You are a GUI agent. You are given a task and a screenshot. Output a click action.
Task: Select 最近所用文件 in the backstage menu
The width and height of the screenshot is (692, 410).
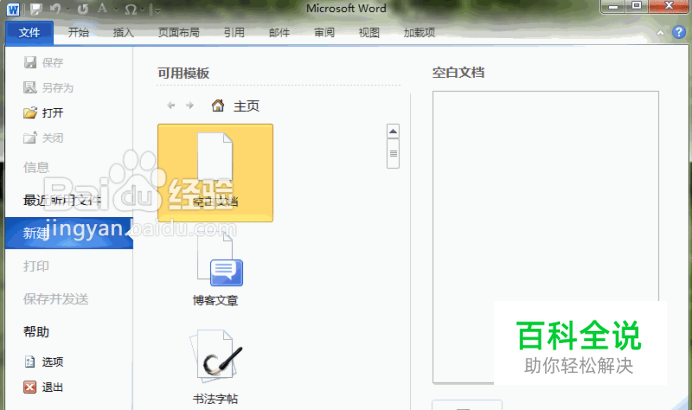62,201
